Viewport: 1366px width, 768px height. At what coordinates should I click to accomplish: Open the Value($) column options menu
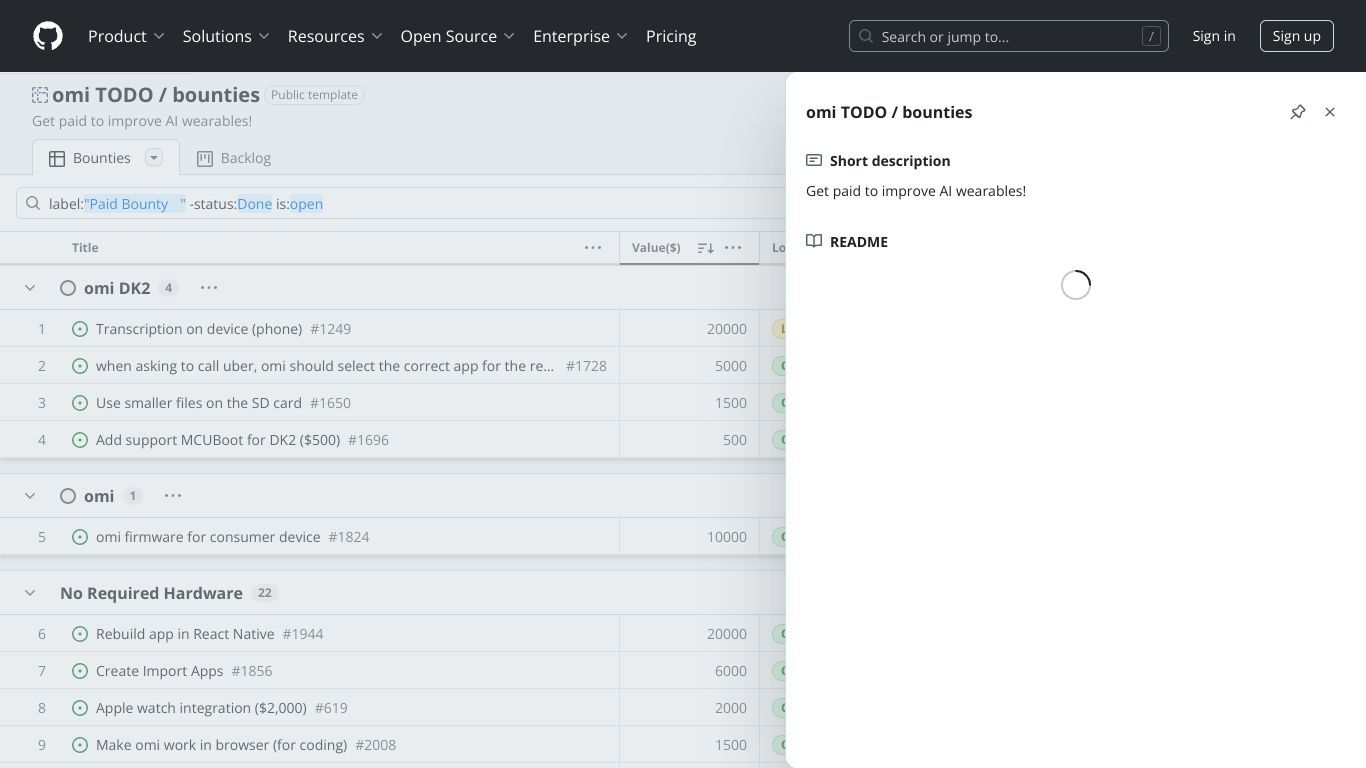(x=733, y=247)
